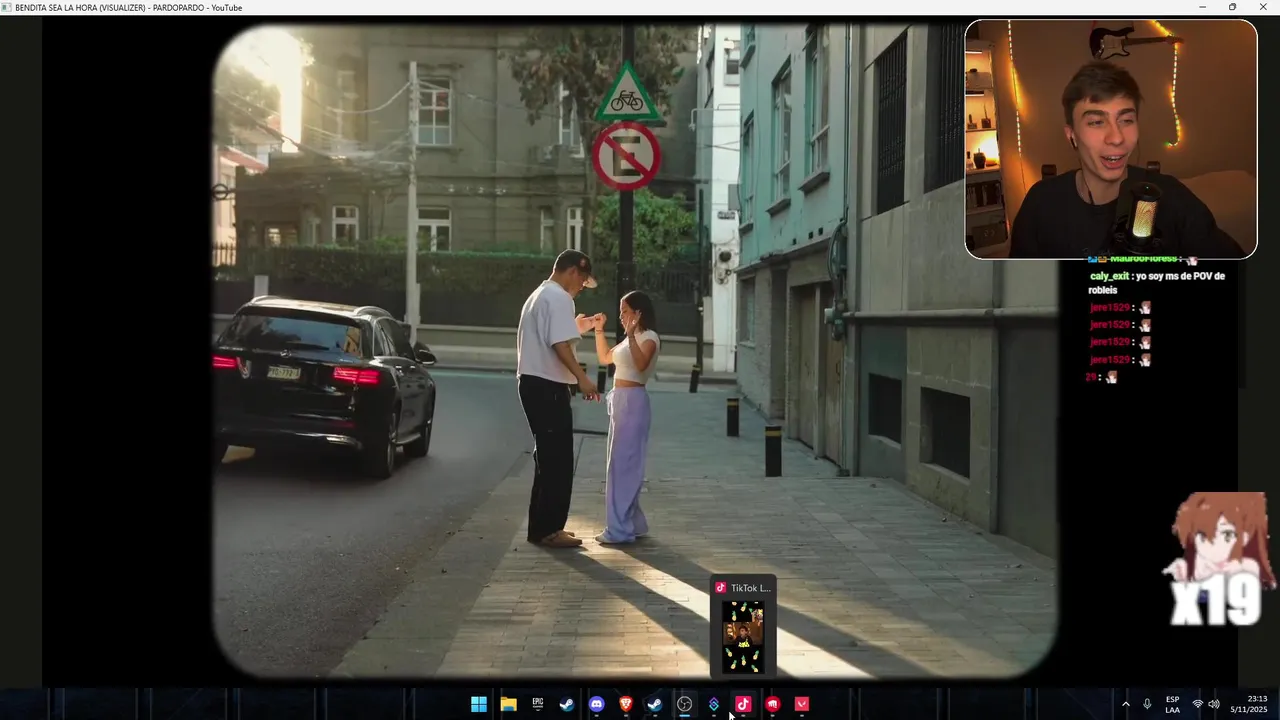Switch to the Brave browser taskbar icon
Viewport: 1280px width, 720px height.
(626, 704)
